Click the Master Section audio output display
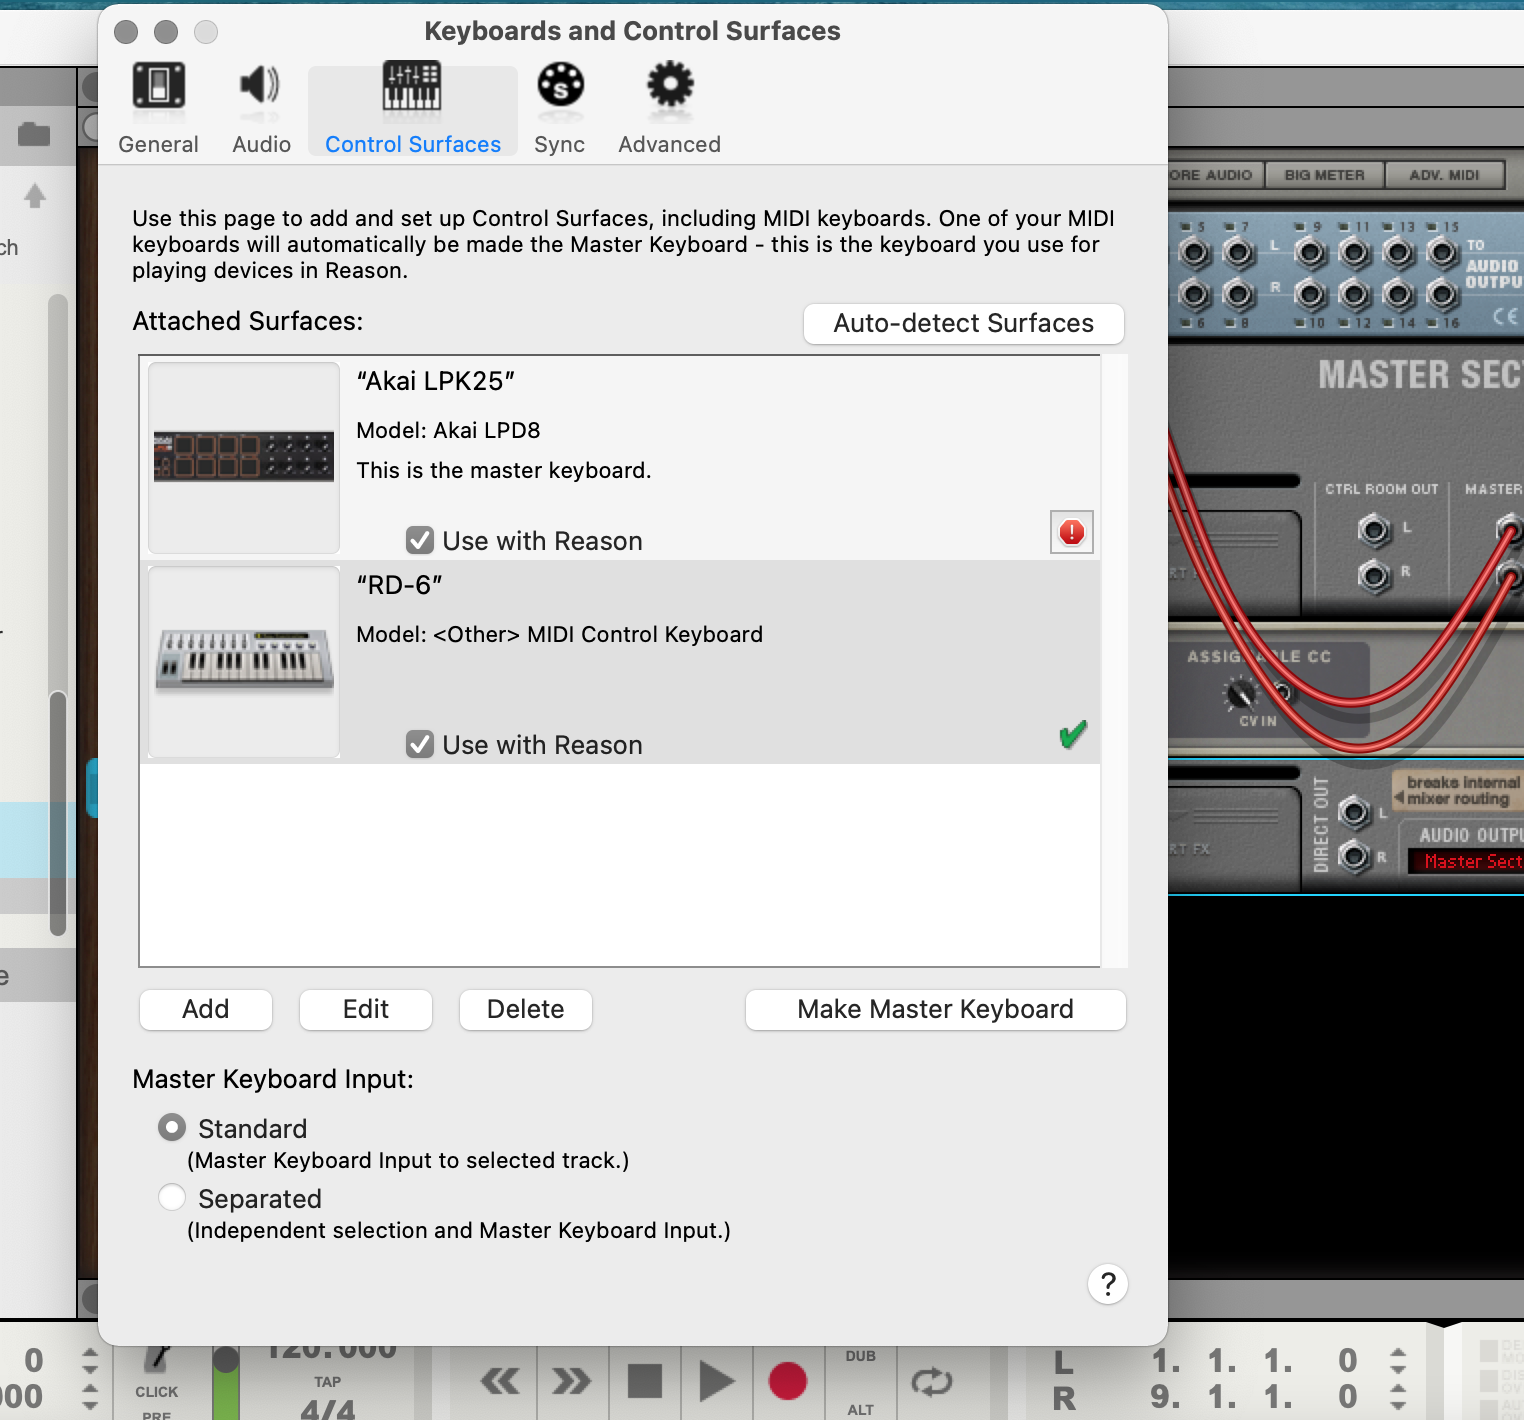 [x=1466, y=861]
